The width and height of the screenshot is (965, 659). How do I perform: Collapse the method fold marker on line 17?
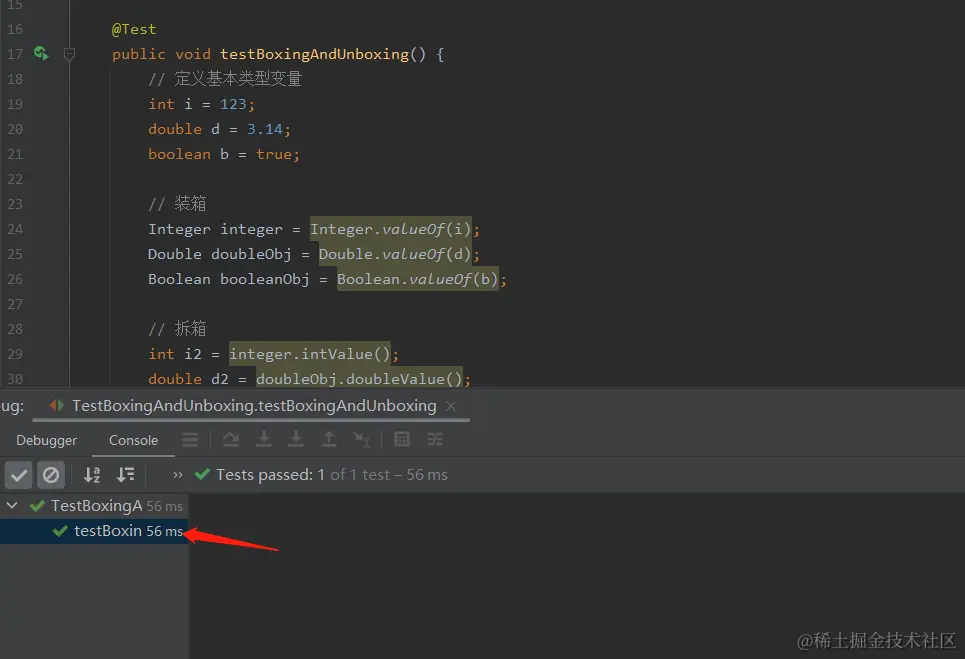pos(70,55)
